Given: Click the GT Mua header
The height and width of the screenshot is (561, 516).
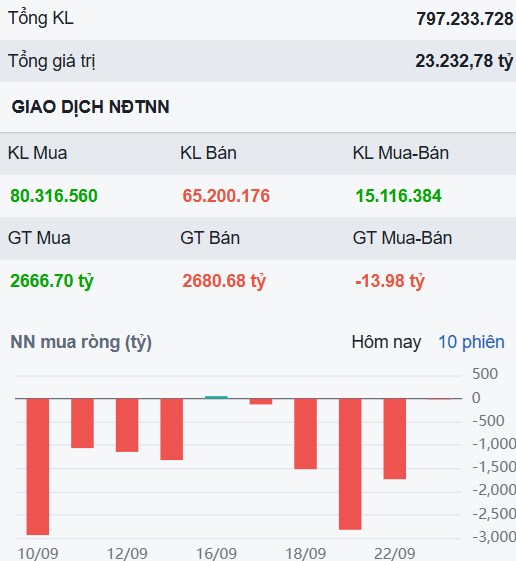Looking at the screenshot, I should [x=39, y=238].
